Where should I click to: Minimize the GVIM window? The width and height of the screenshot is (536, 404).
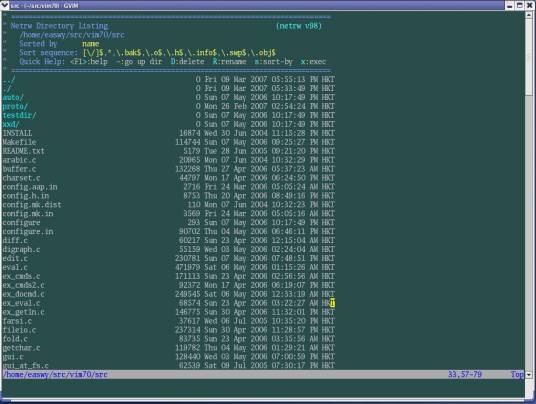(x=509, y=5)
